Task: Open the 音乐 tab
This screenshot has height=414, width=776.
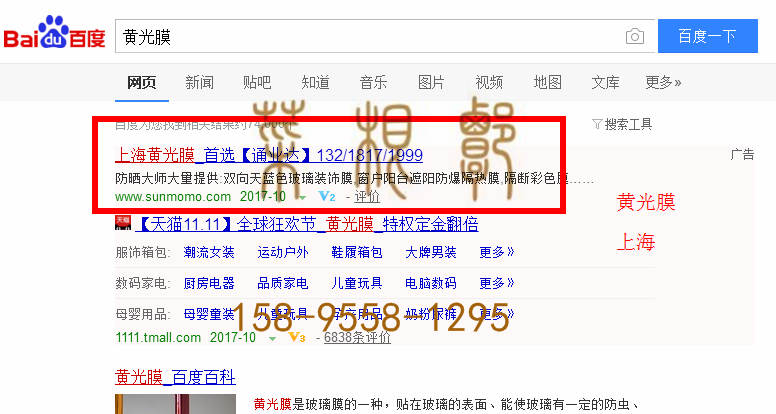Action: click(373, 82)
